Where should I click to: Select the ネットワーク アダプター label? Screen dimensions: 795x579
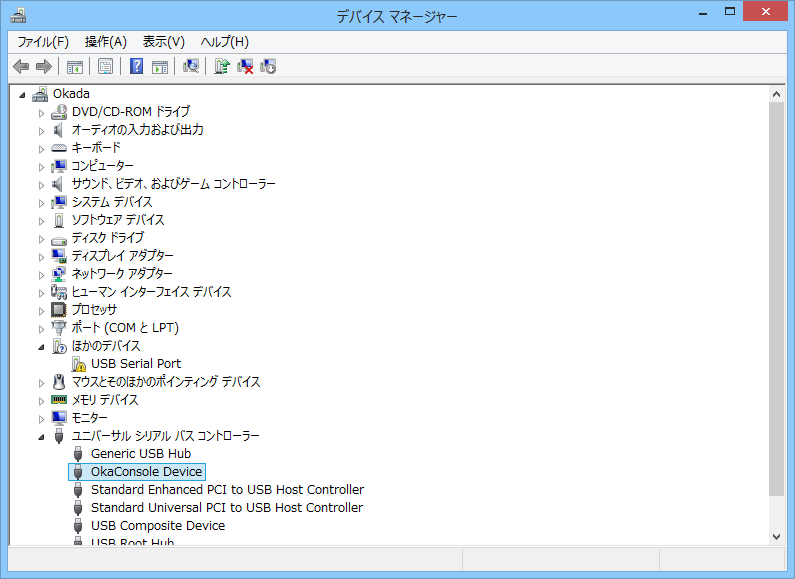tap(122, 274)
